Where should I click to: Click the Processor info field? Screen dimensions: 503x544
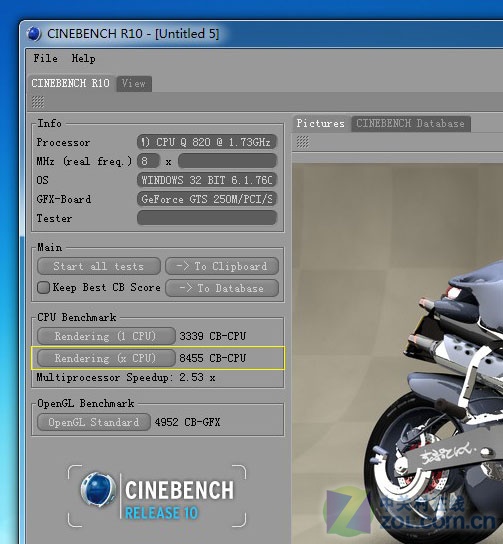tap(207, 142)
